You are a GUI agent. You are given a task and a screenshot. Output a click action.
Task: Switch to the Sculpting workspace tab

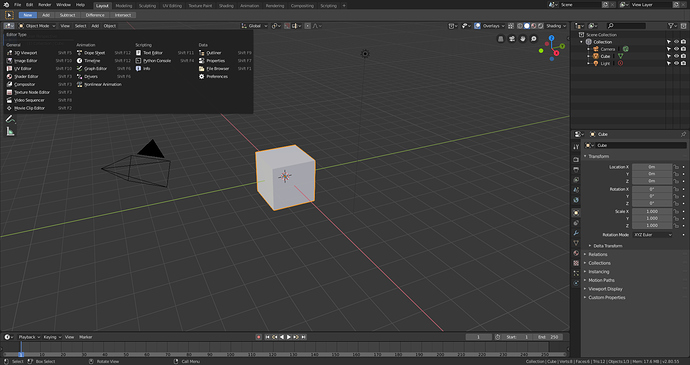[147, 6]
